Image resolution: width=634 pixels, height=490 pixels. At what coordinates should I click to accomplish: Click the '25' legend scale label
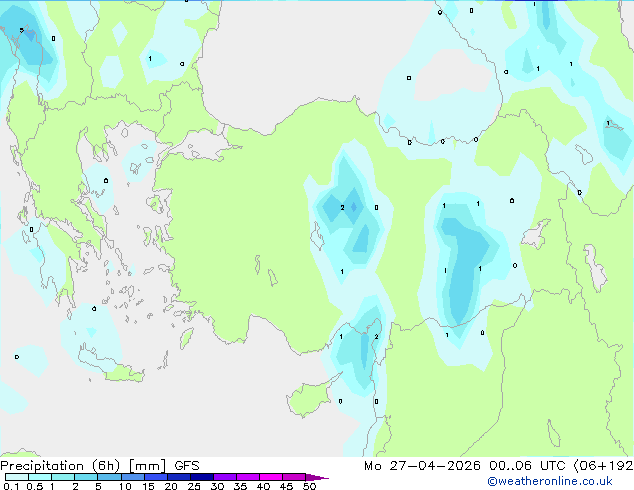(x=194, y=486)
